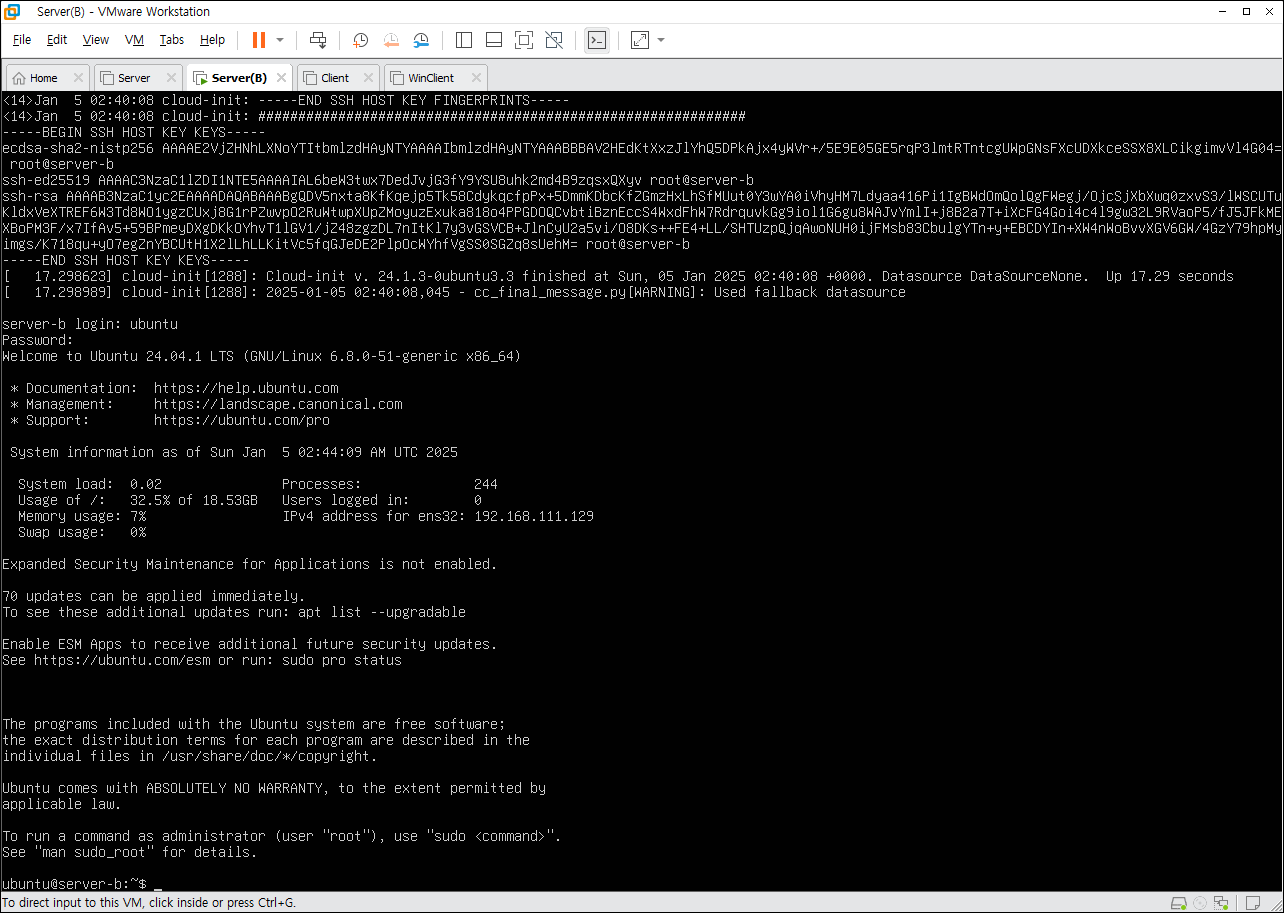The width and height of the screenshot is (1284, 913).
Task: Toggle the thumbnail bar view
Action: [x=494, y=40]
